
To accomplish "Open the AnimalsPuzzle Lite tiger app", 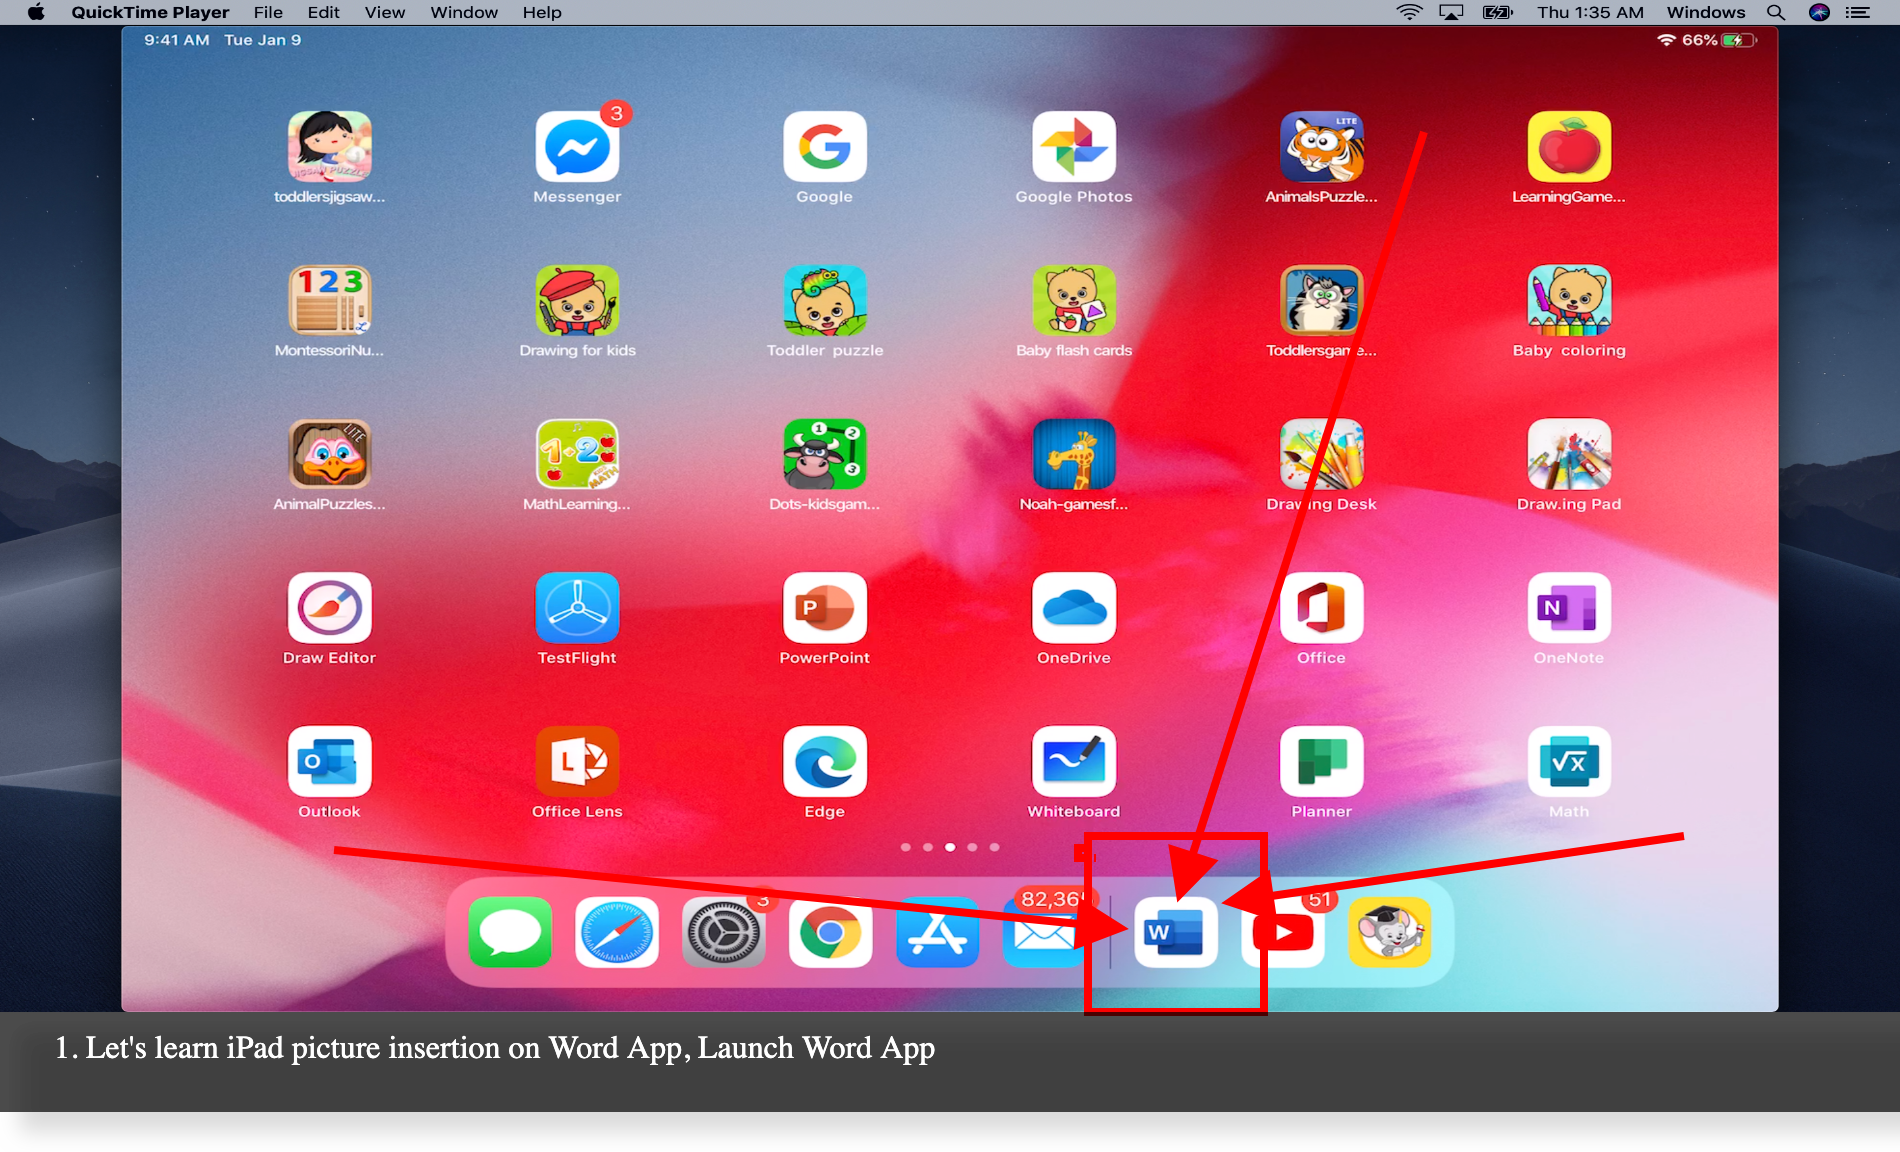I will click(1322, 146).
